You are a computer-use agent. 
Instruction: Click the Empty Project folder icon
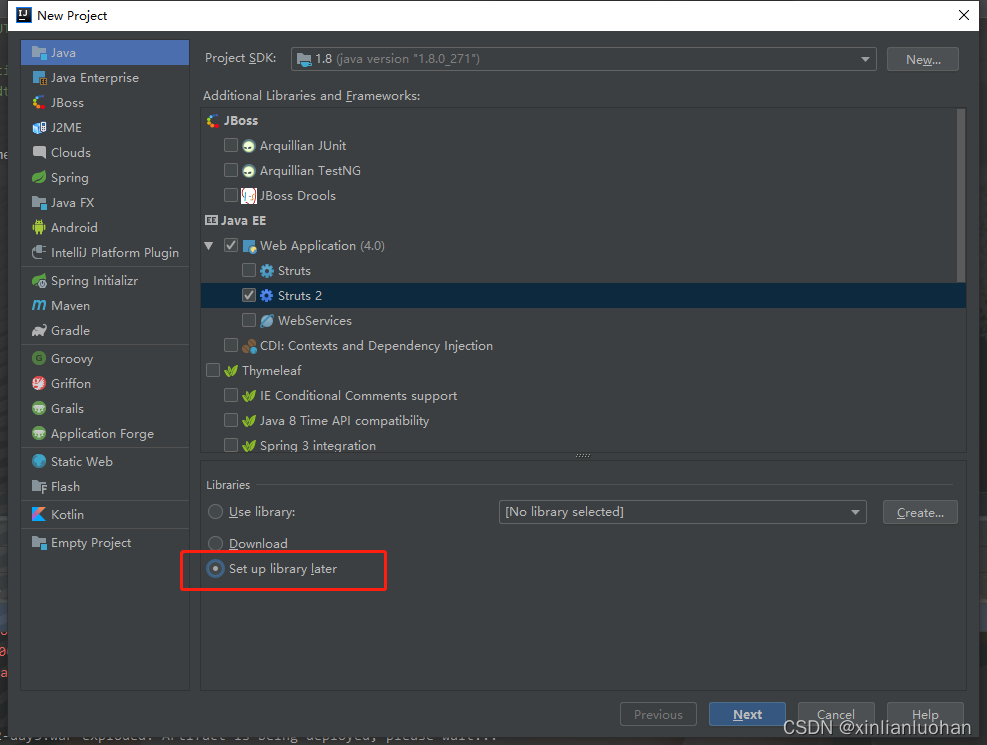39,542
